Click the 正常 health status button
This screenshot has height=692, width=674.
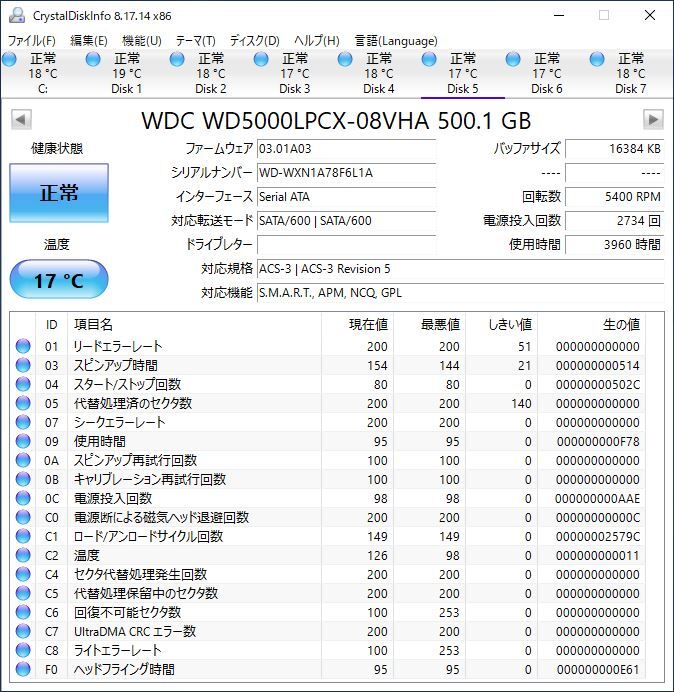click(59, 193)
